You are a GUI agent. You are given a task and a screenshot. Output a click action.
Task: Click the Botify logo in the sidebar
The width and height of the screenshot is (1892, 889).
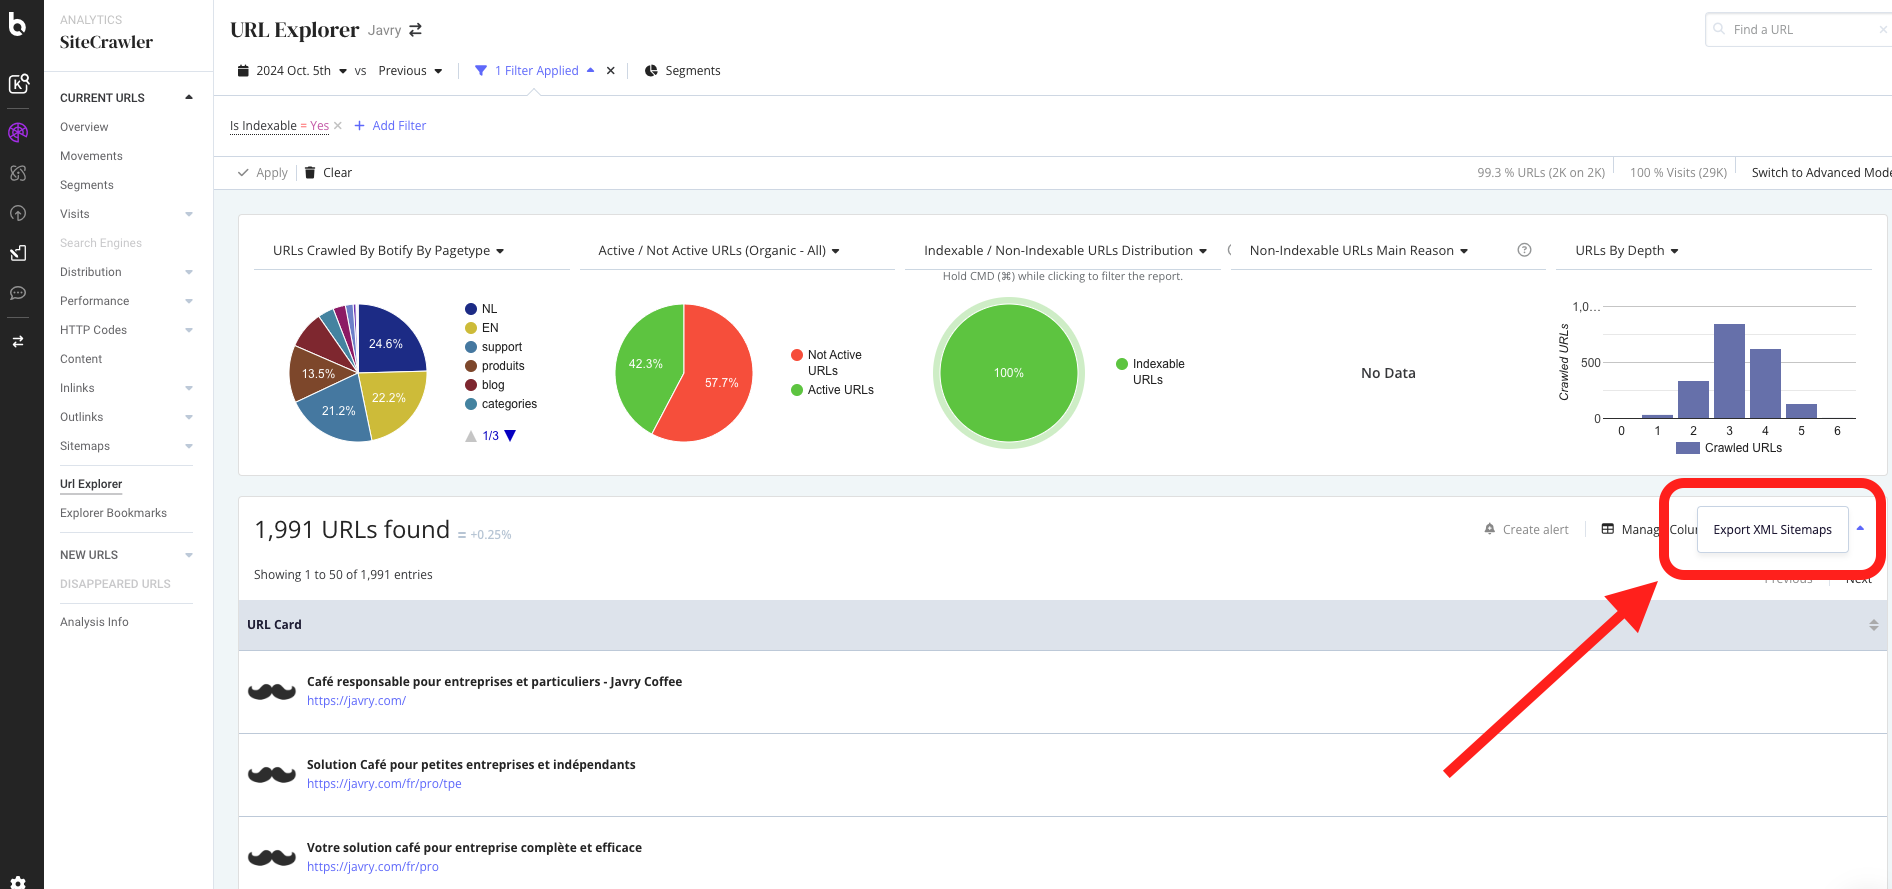click(x=18, y=24)
